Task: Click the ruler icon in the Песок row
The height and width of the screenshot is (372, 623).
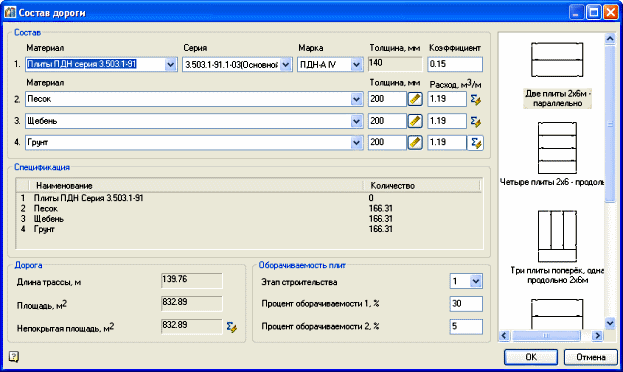Action: point(415,99)
